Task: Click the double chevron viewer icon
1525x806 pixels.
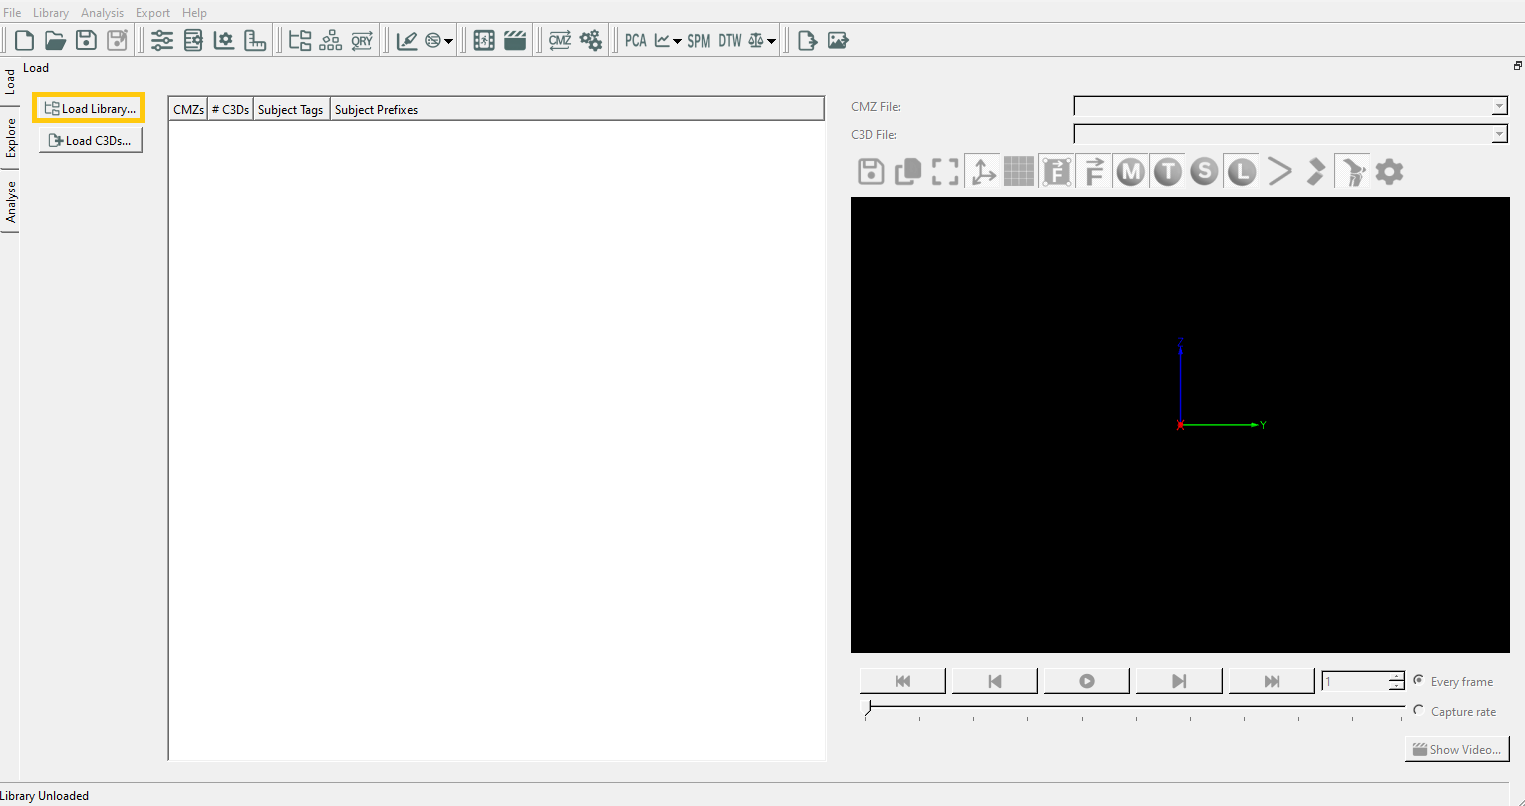Action: (x=1316, y=172)
